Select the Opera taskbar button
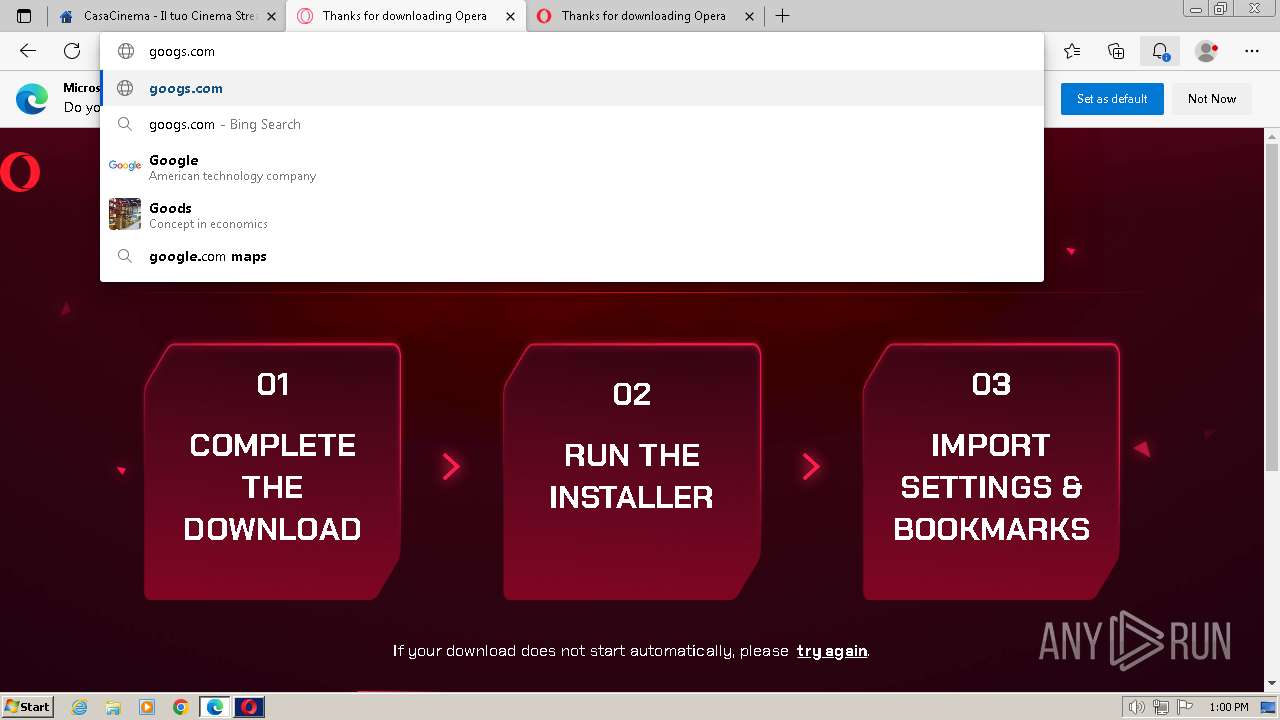The height and width of the screenshot is (720, 1280). 249,707
